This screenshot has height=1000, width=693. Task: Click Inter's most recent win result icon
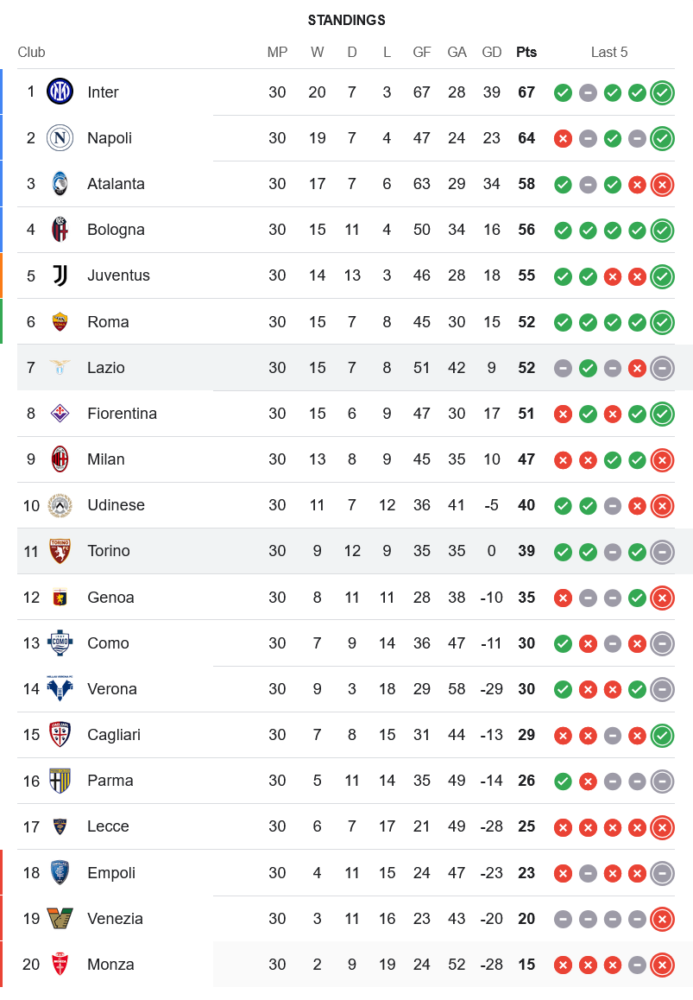661,93
